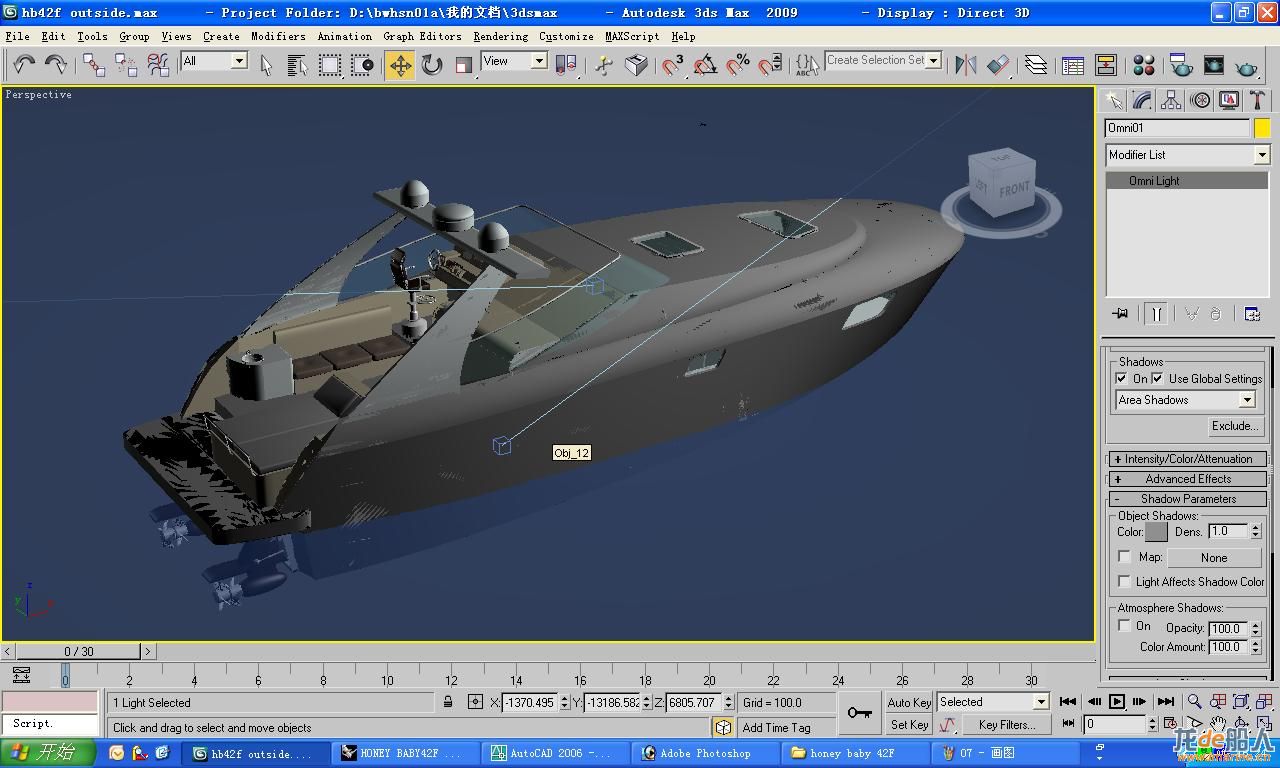Click the Undo arrow icon
Image resolution: width=1280 pixels, height=768 pixels.
pos(24,65)
